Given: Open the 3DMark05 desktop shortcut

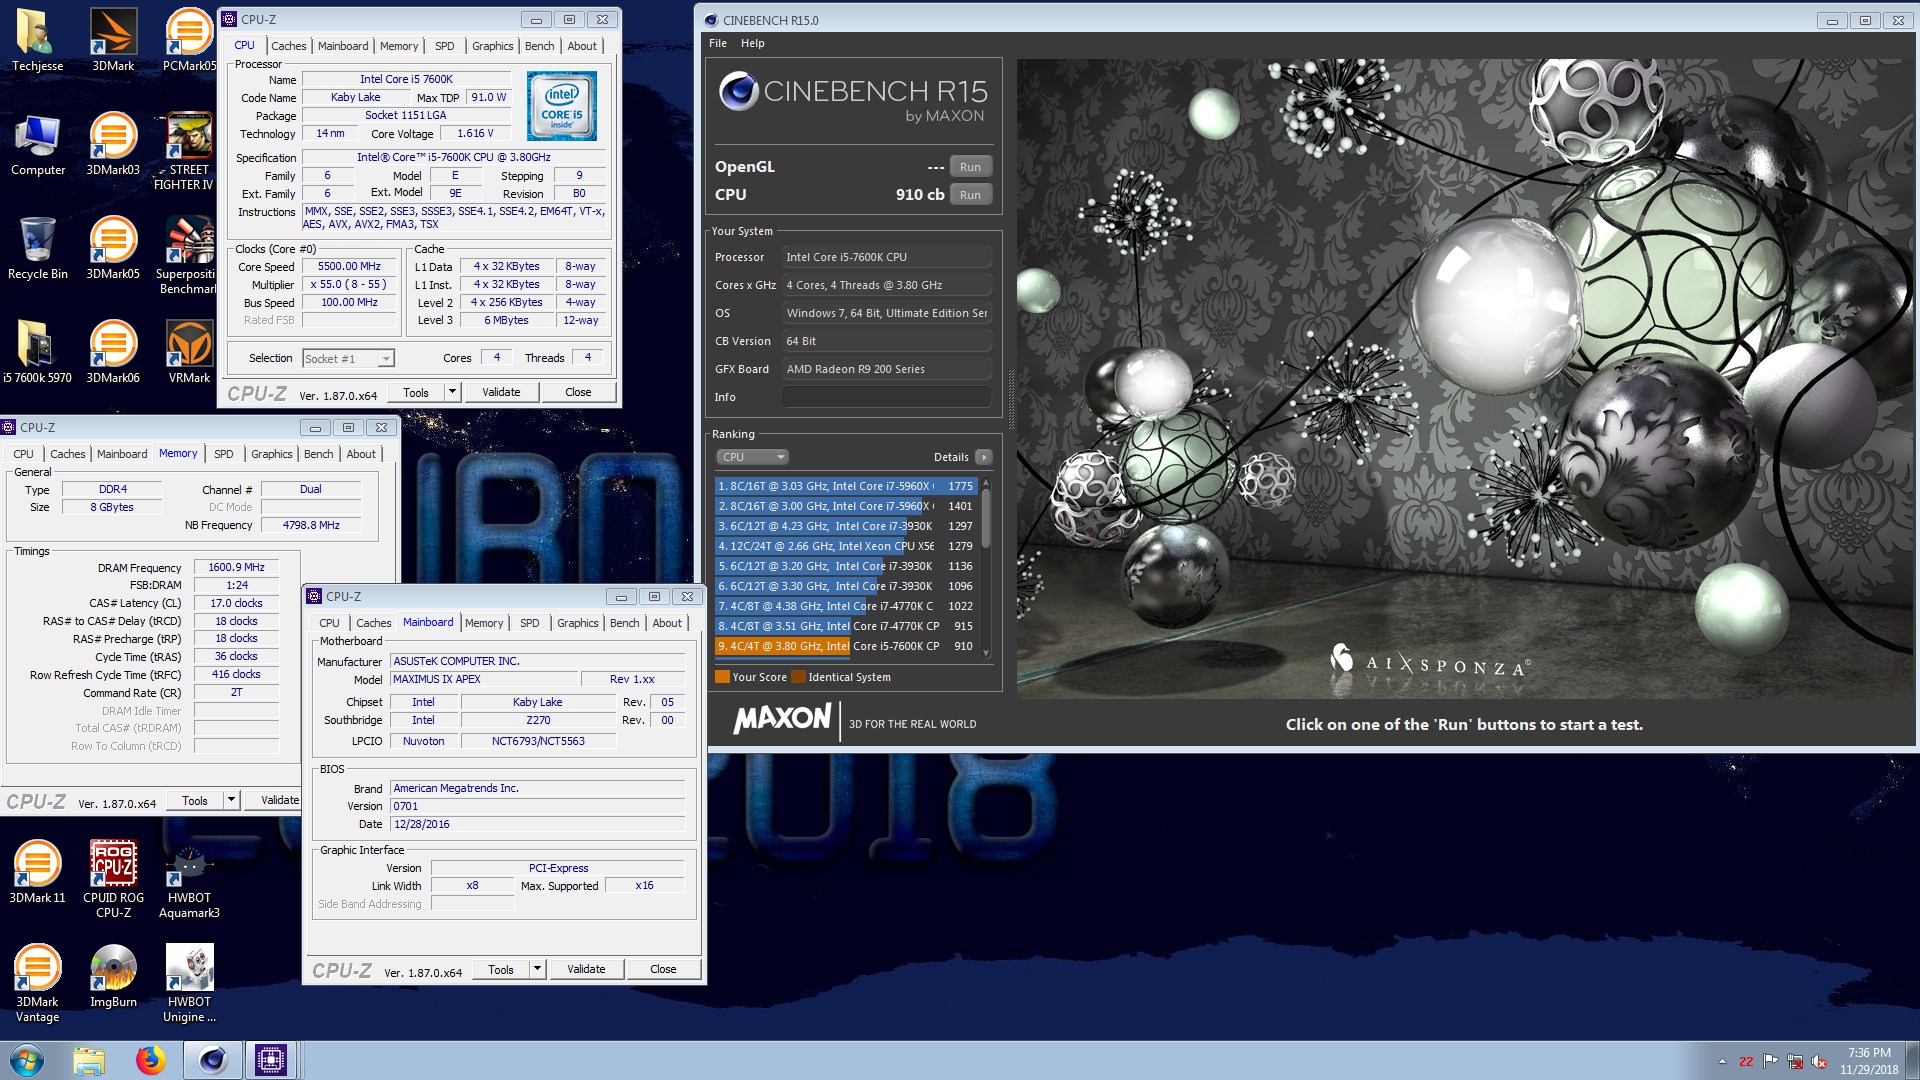Looking at the screenshot, I should tap(113, 248).
